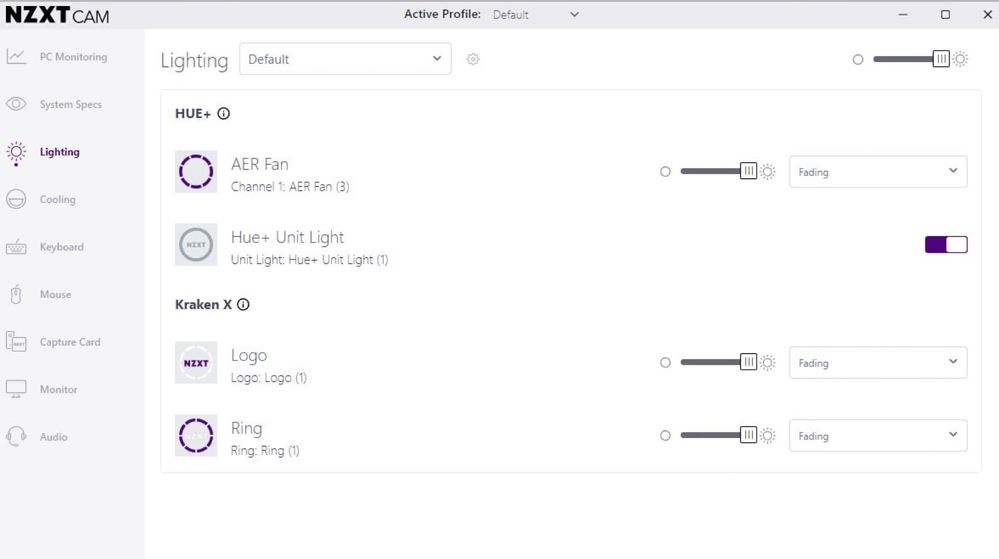Click the HUE+ section heading
The width and height of the screenshot is (999, 559).
coord(193,113)
